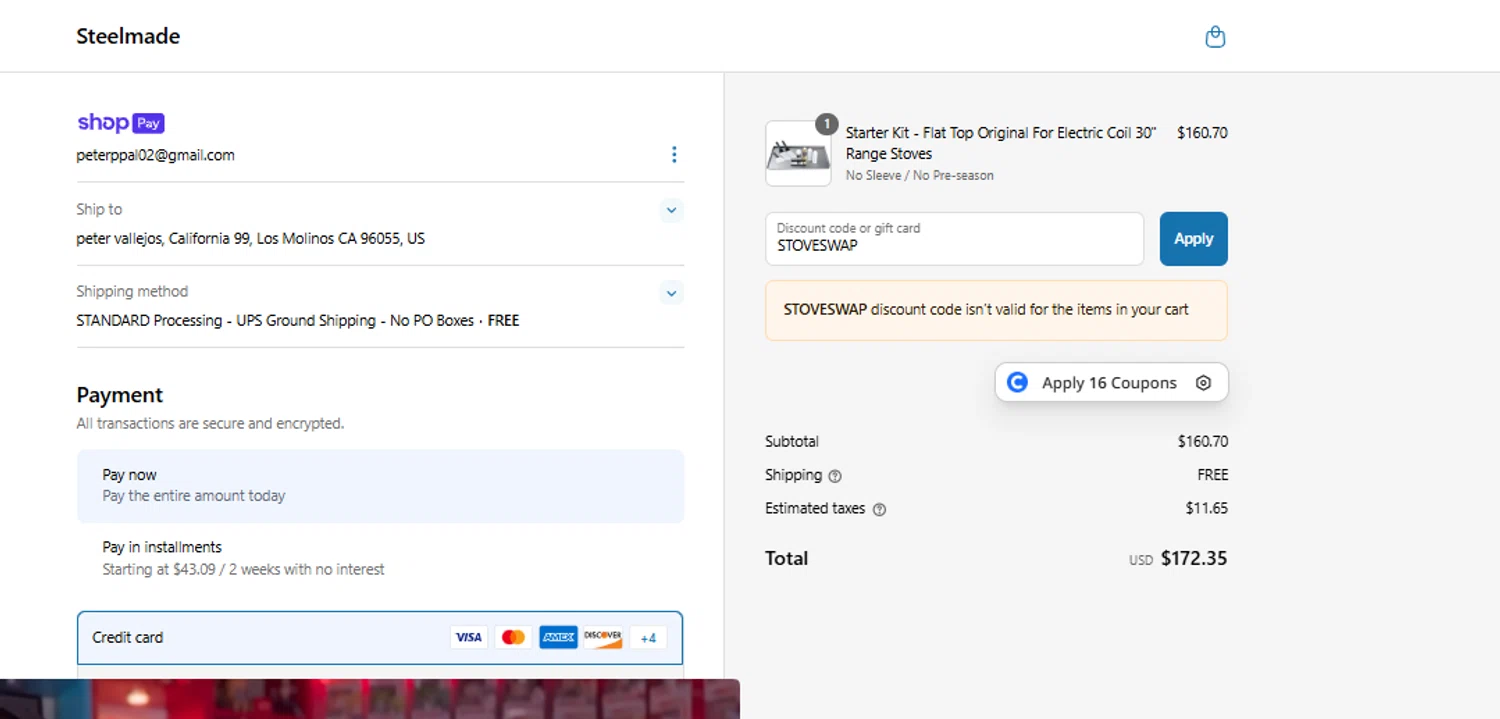Expand the Ship to section

pyautogui.click(x=672, y=210)
